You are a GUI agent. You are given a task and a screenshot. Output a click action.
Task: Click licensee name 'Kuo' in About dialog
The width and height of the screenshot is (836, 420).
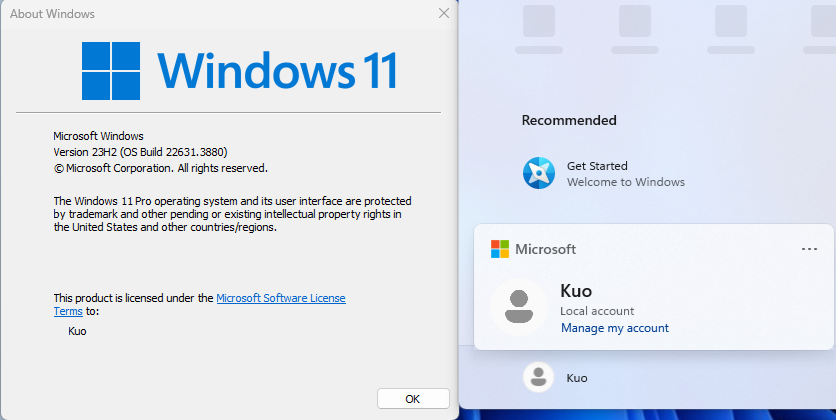(77, 331)
